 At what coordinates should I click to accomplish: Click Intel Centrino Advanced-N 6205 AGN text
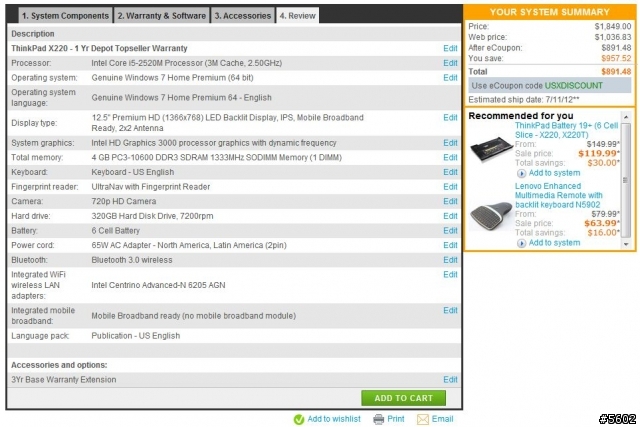coord(158,285)
